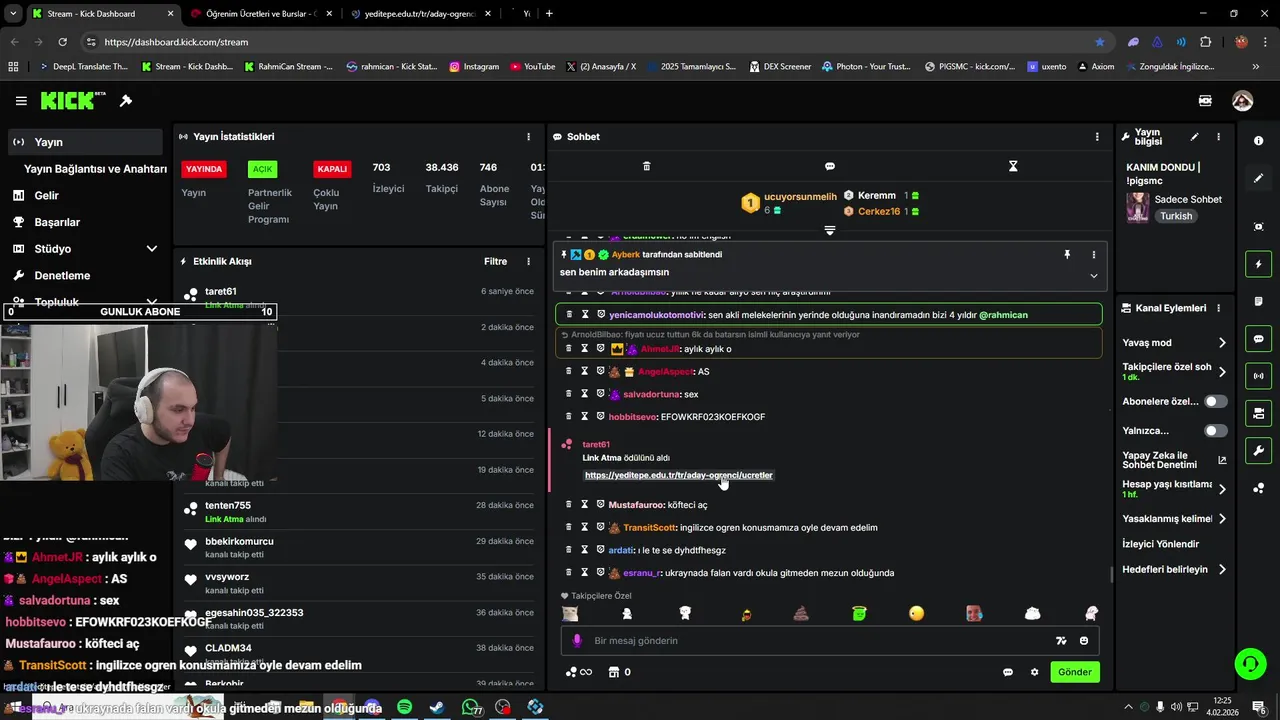
Task: Timeout salvadortuna using the hourglass icon
Action: [x=585, y=394]
